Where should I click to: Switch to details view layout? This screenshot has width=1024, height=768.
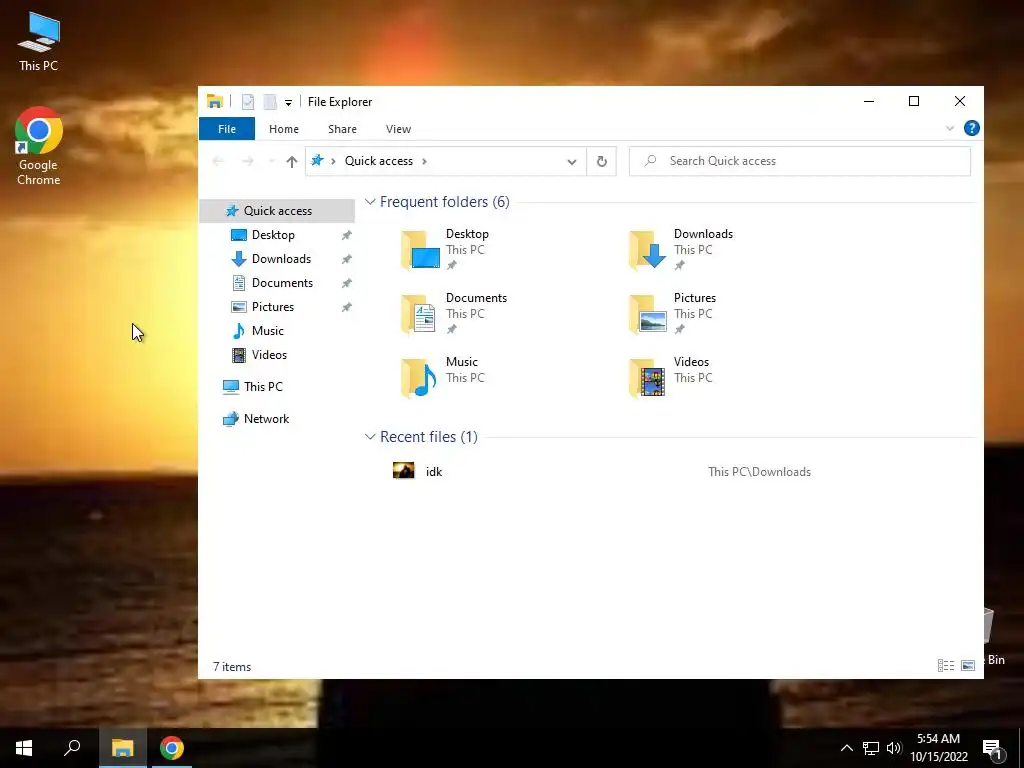click(946, 665)
